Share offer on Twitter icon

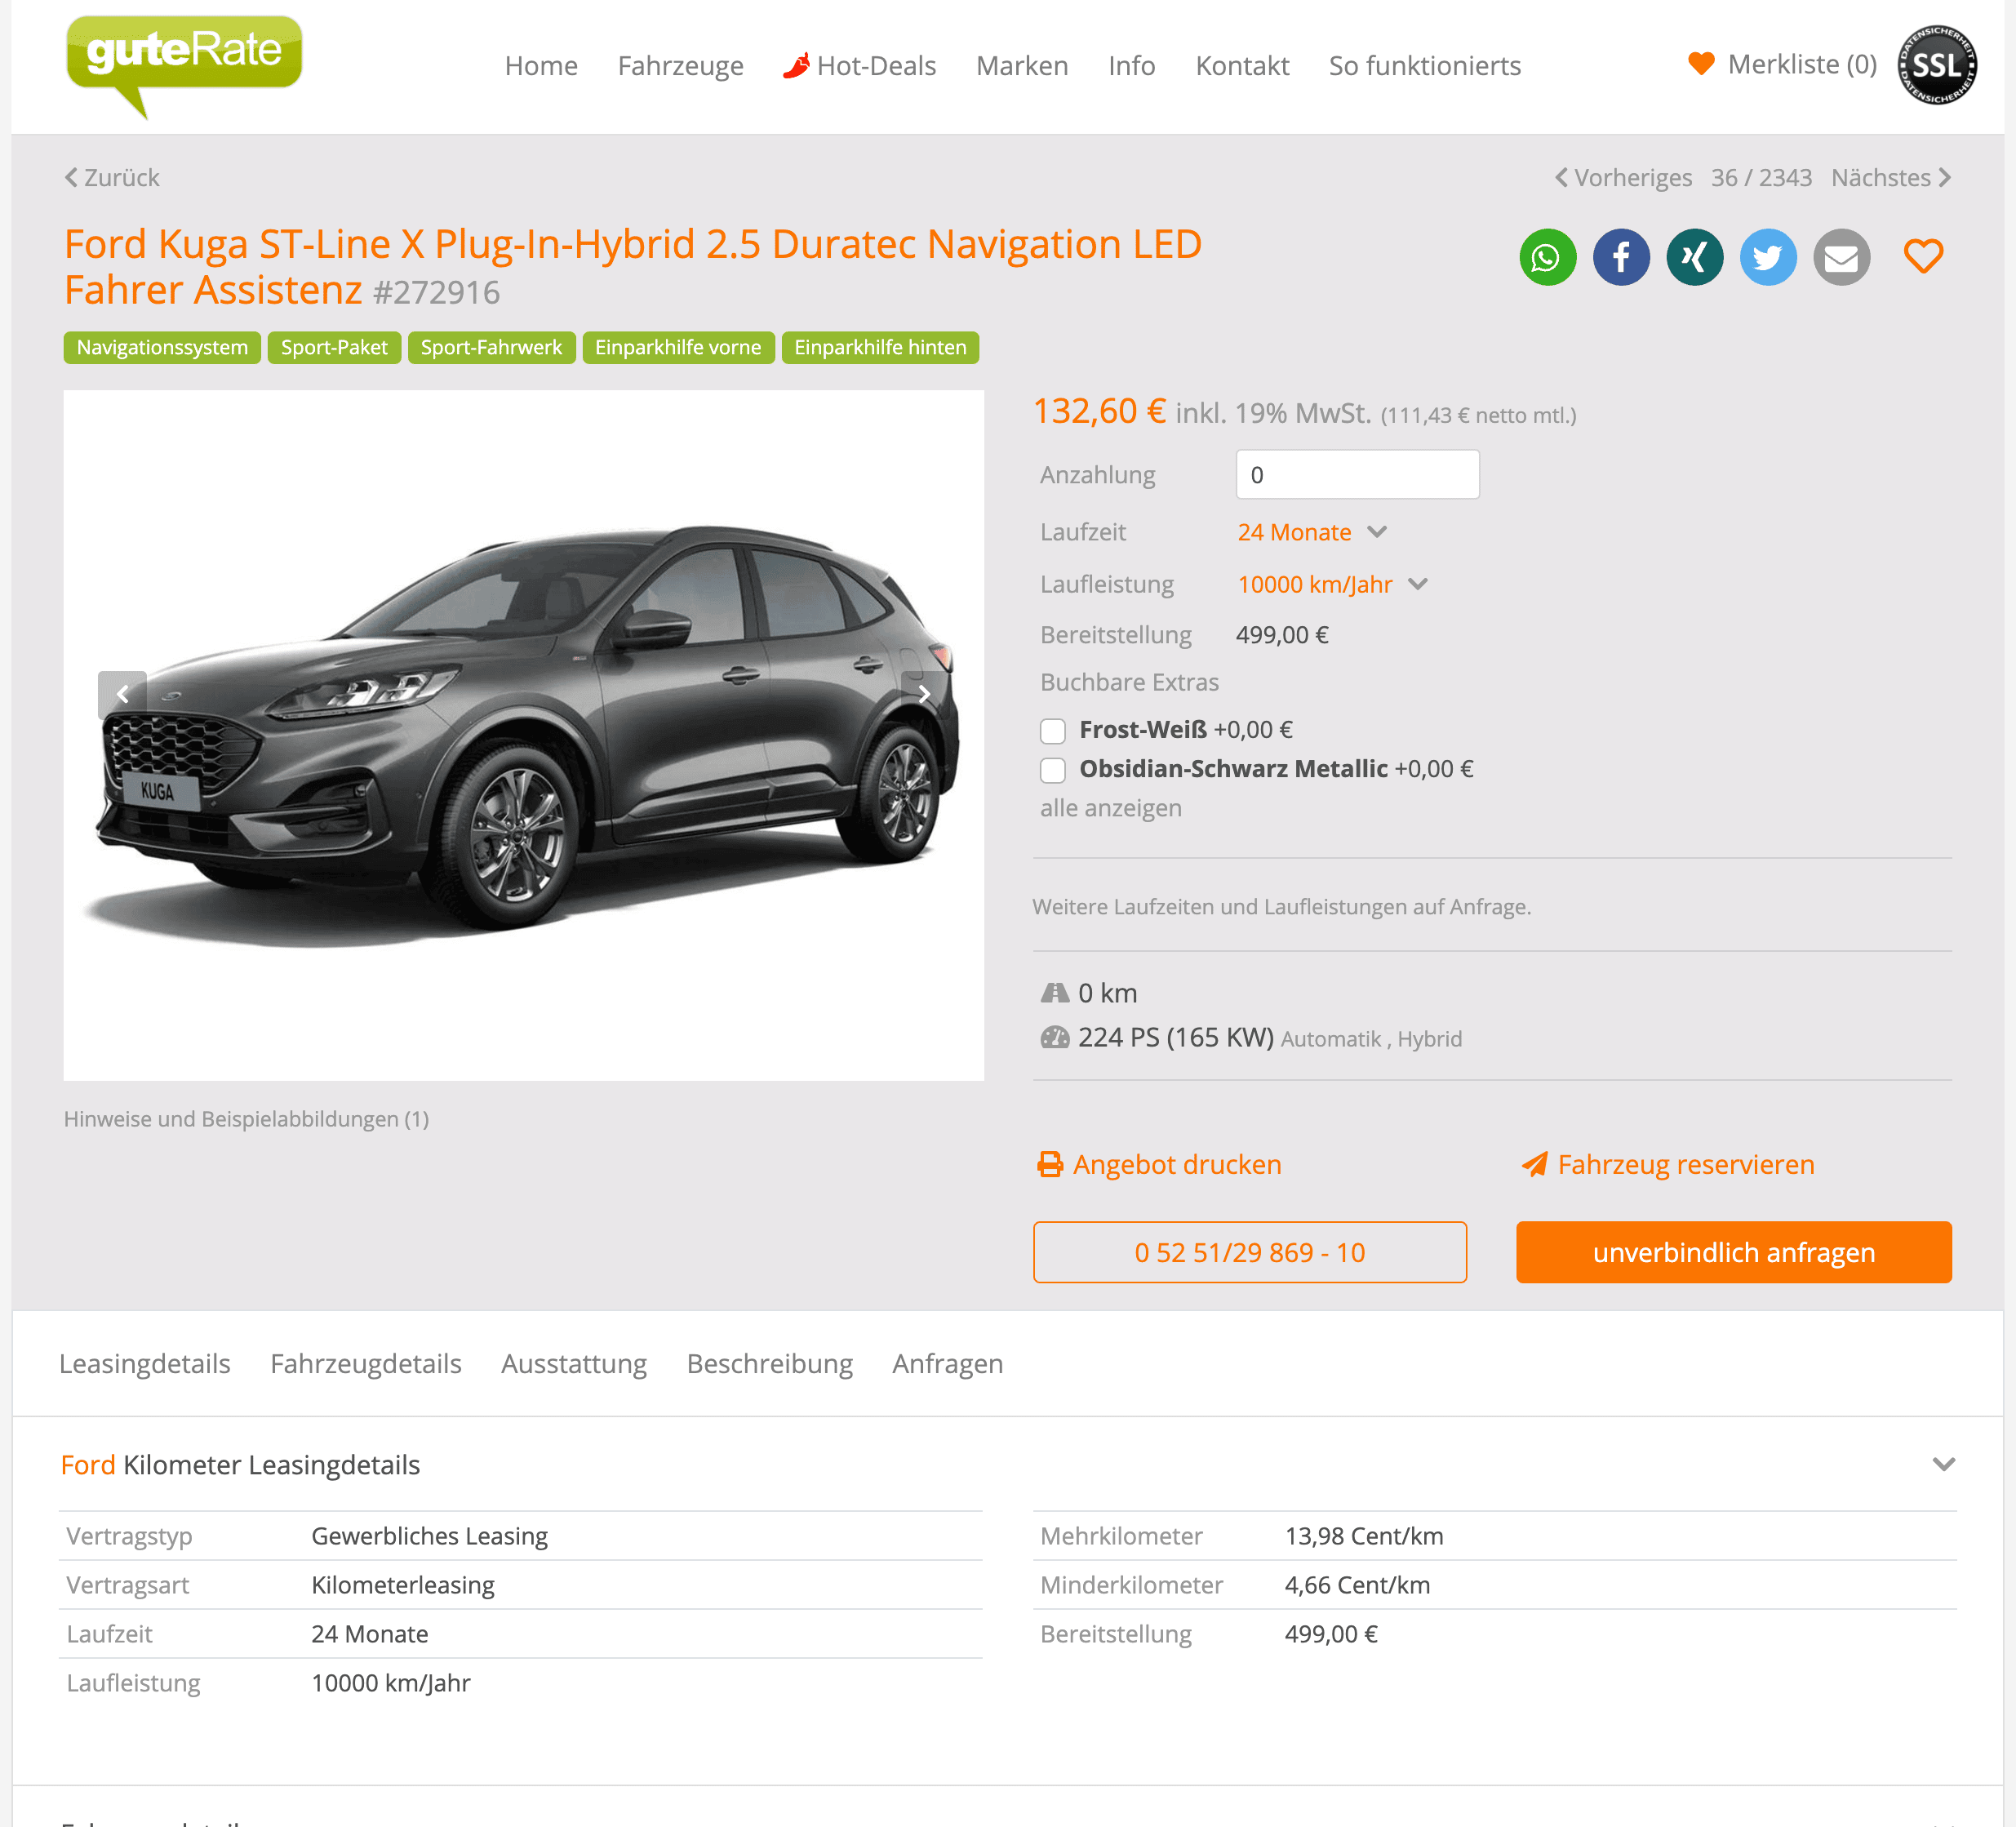coord(1767,257)
